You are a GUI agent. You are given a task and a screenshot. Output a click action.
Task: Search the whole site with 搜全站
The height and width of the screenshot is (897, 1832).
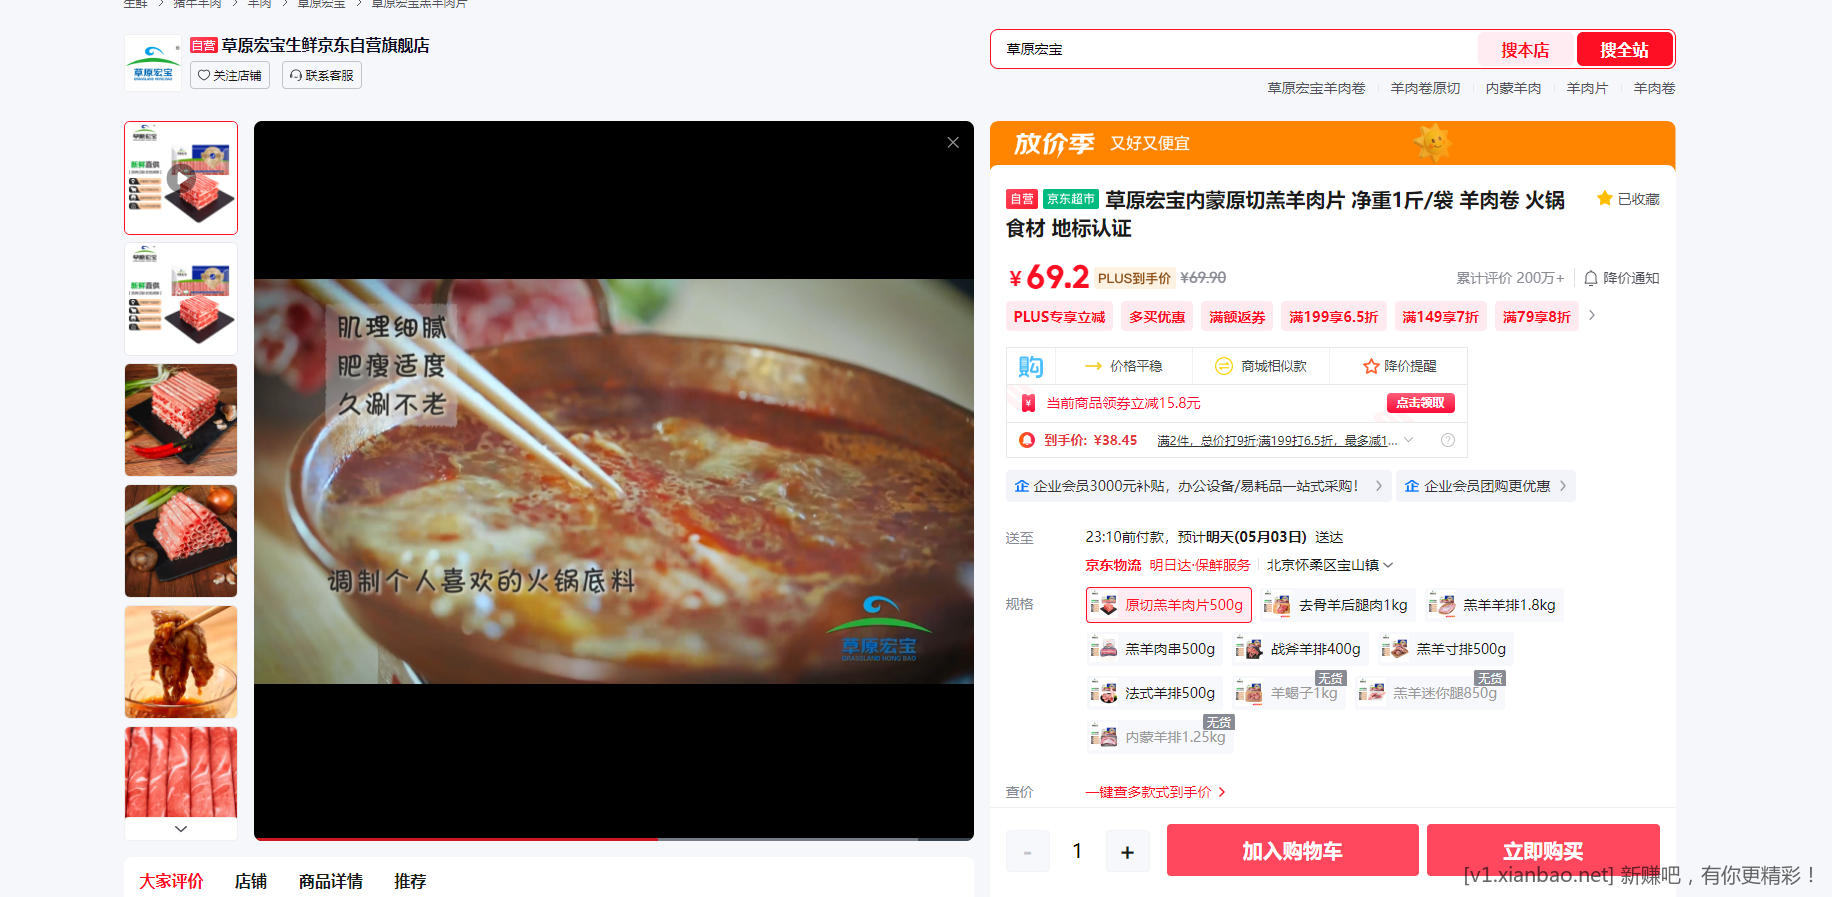click(x=1624, y=50)
